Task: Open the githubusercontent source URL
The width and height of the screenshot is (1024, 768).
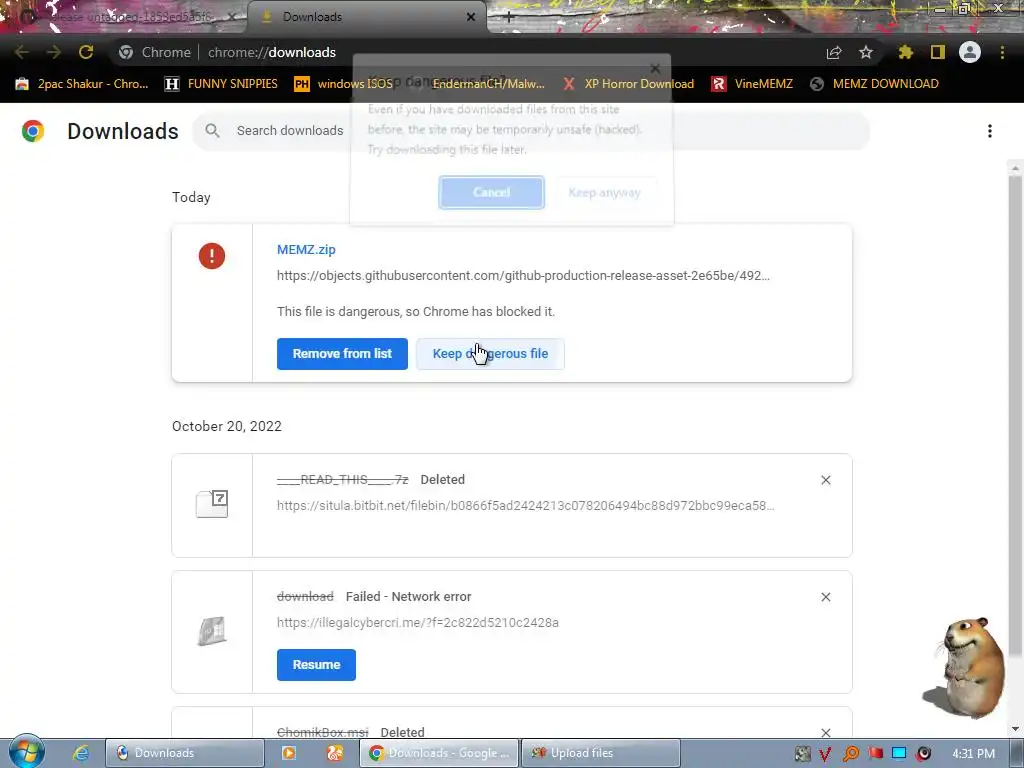Action: tap(523, 276)
